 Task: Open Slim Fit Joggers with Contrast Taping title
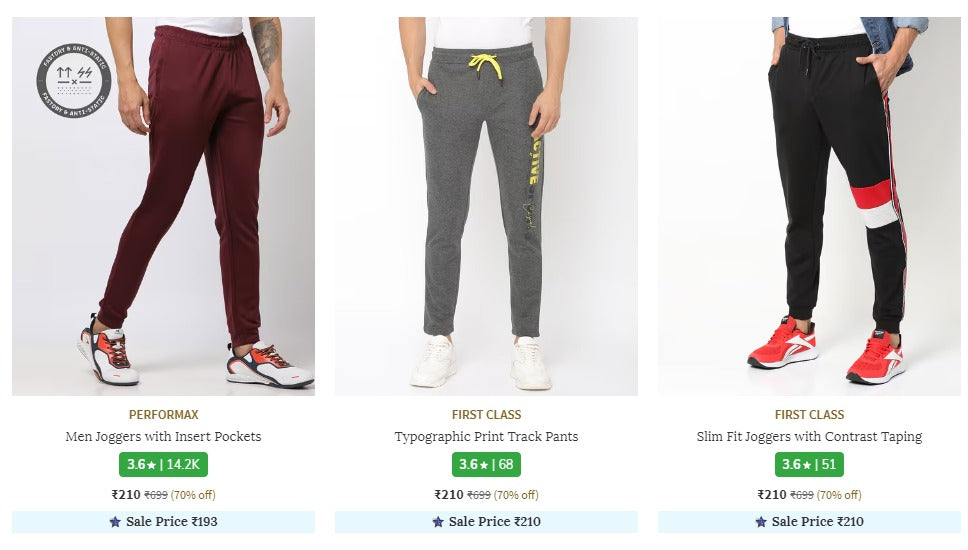pyautogui.click(x=809, y=437)
